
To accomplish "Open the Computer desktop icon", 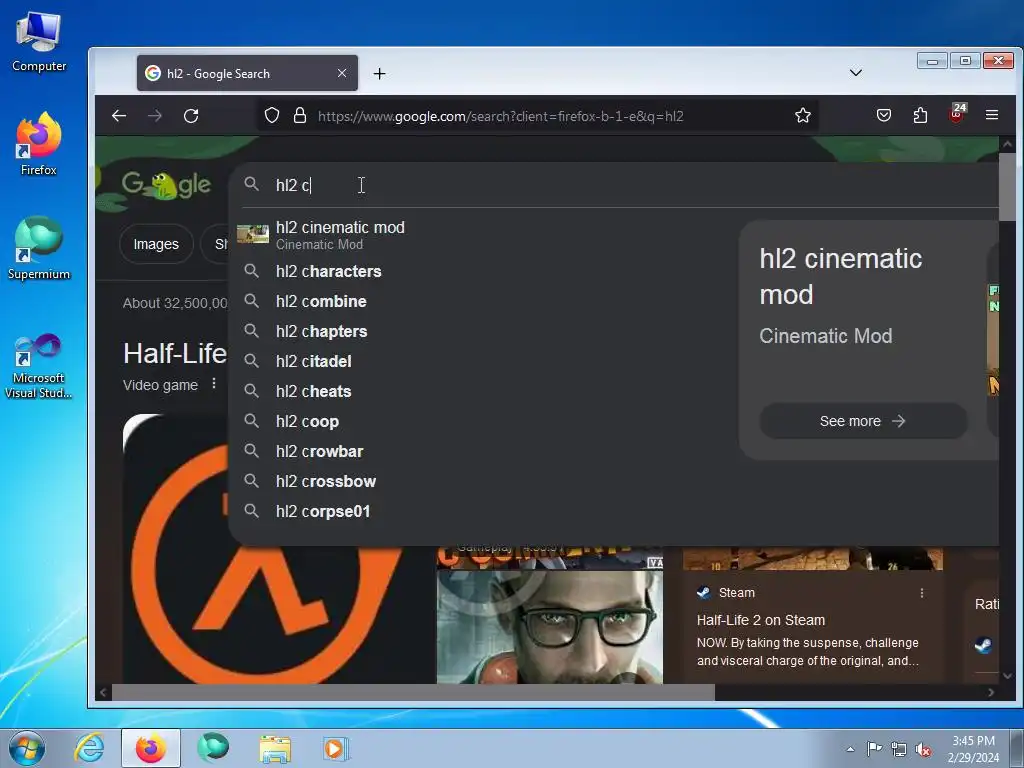I will [x=39, y=42].
